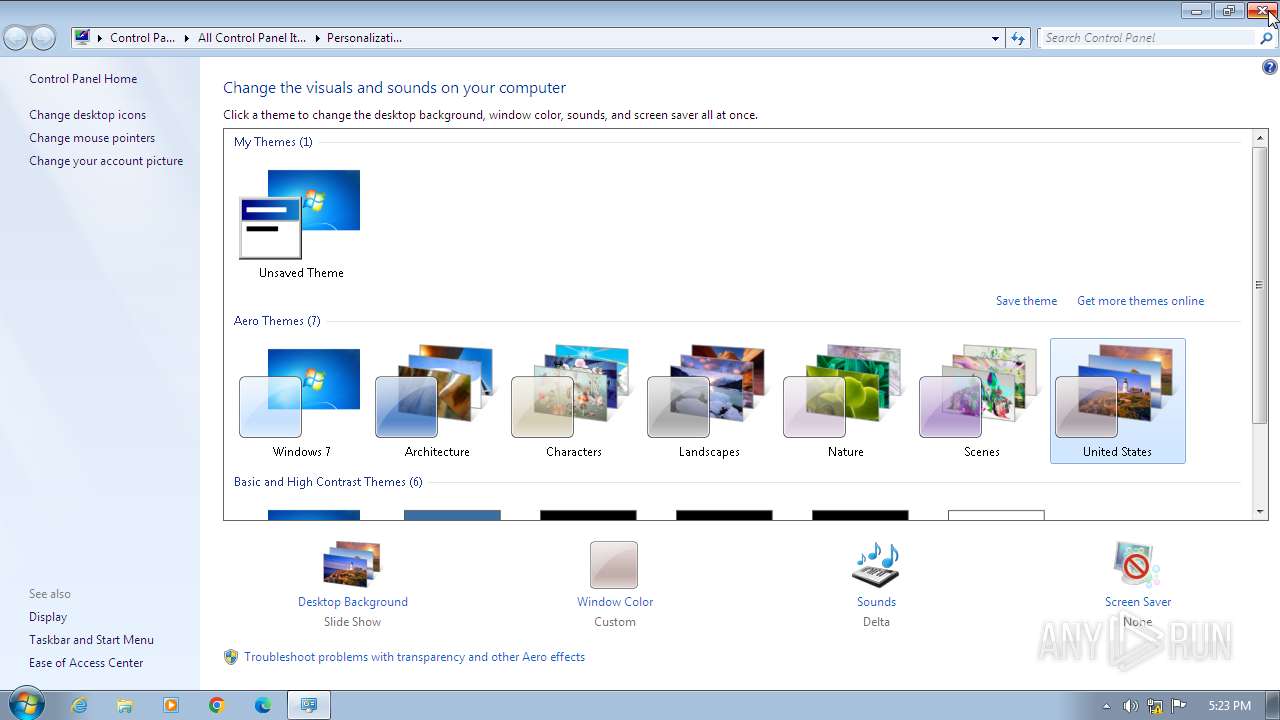Viewport: 1280px width, 720px height.
Task: Click the blue Help question mark icon
Action: pos(1269,68)
